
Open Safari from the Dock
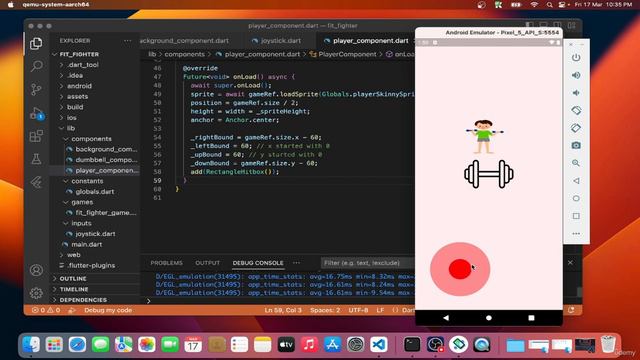click(77, 344)
